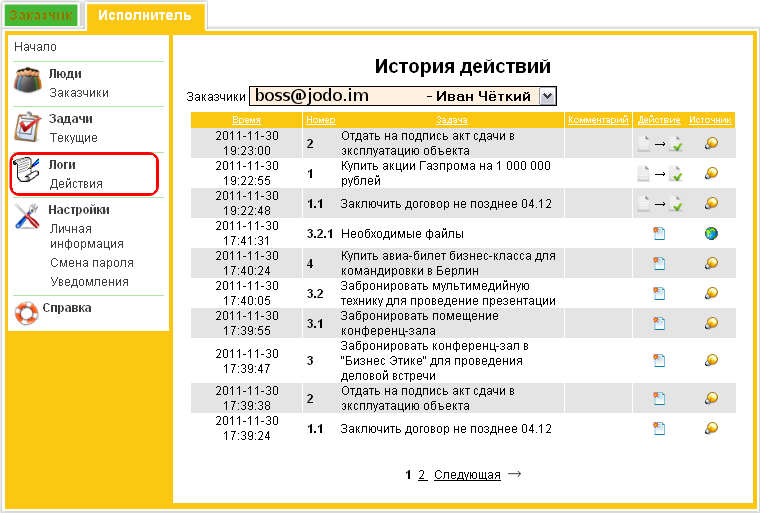Click the Tasks (Задачи) checklist icon

(27, 127)
